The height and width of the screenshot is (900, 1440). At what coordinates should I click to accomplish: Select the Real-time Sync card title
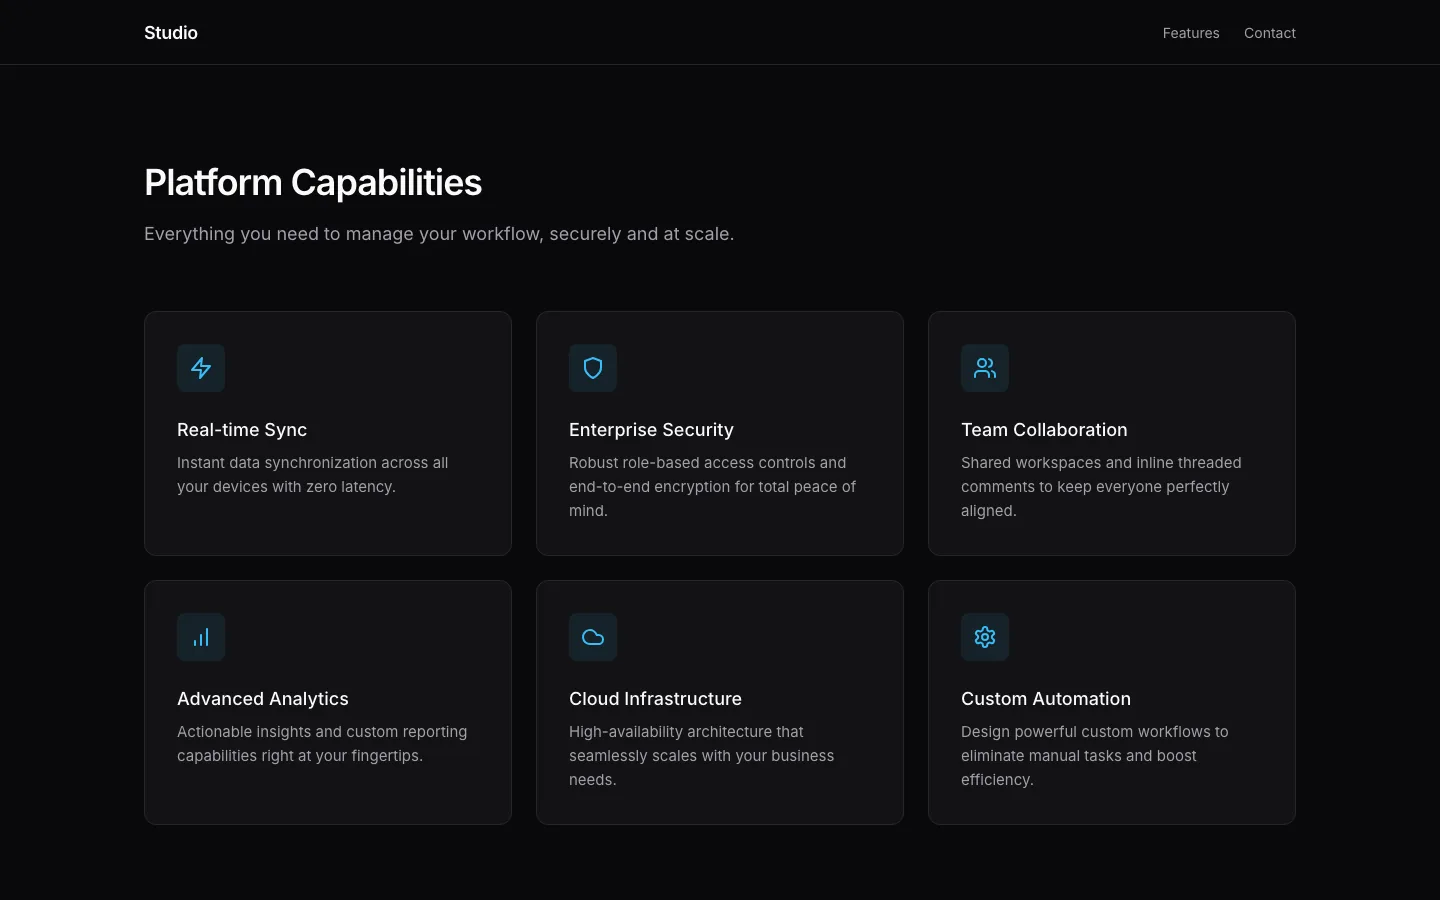242,430
